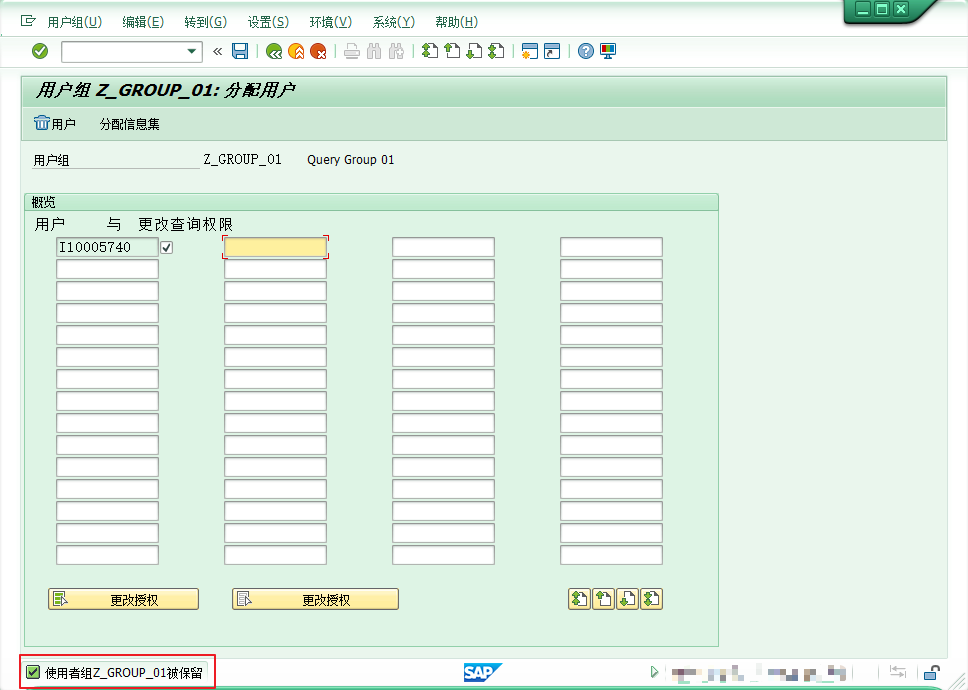Click the green Enter checkmark icon
Viewport: 968px width, 690px height.
[40, 51]
